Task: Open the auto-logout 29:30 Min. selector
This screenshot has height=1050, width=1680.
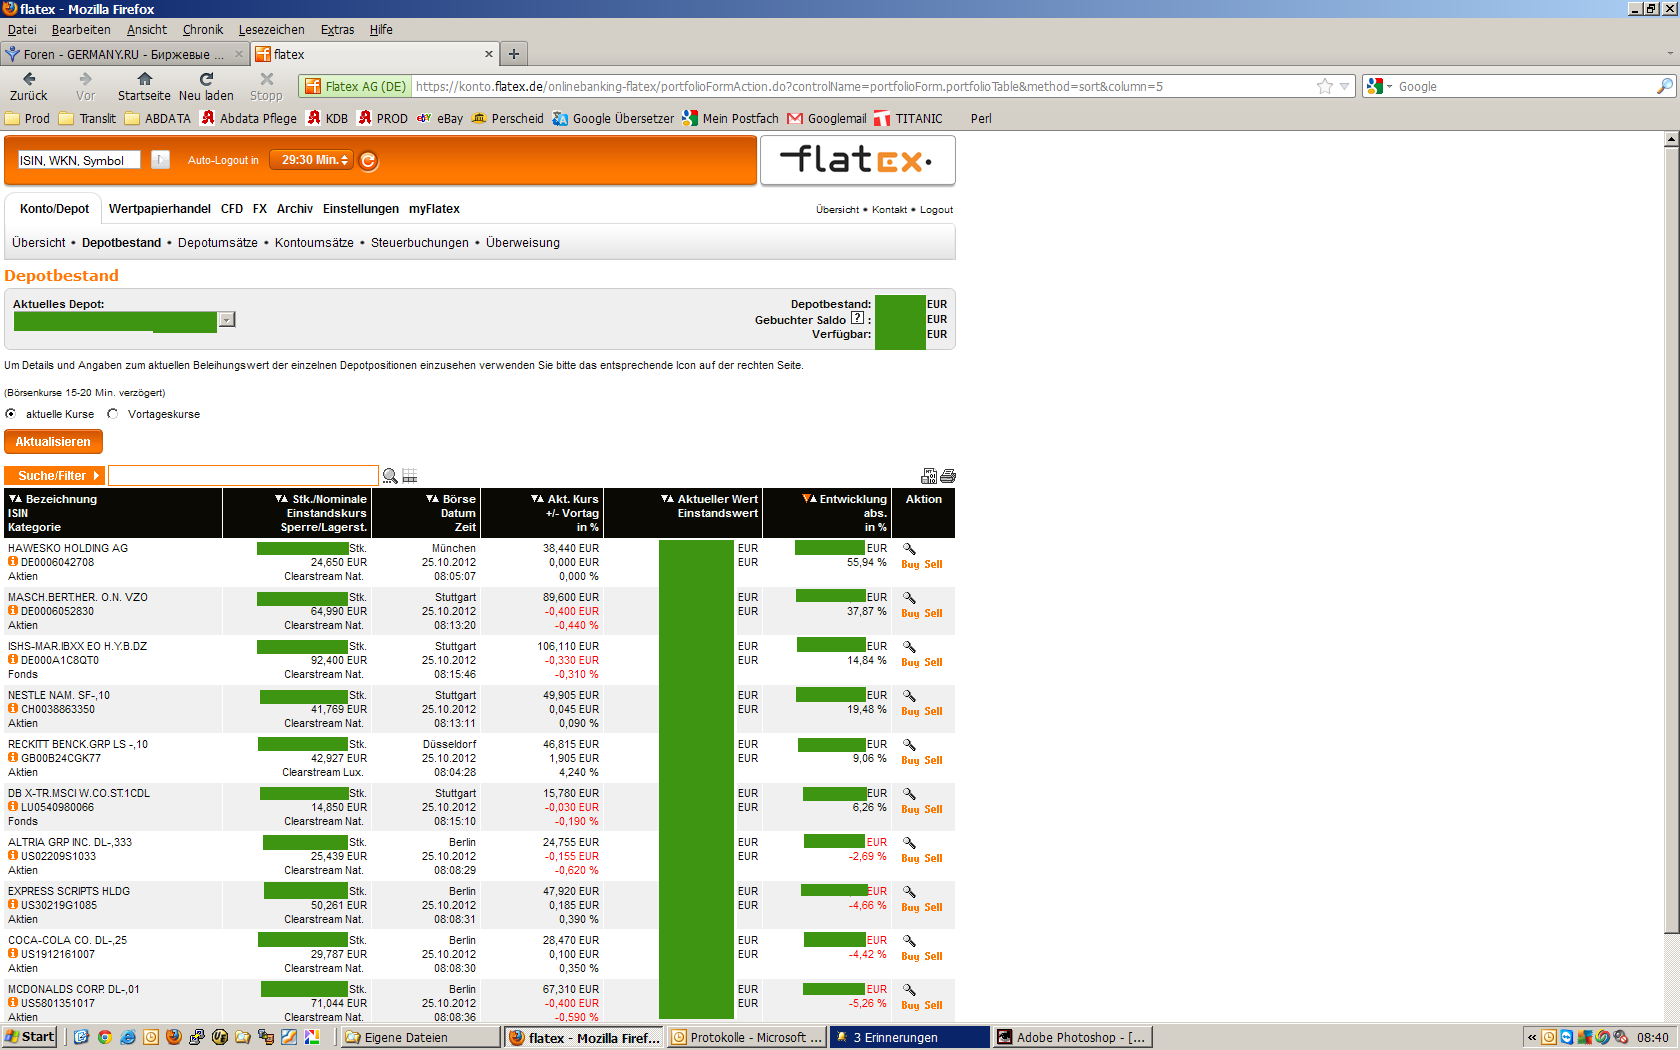Action: coord(311,160)
